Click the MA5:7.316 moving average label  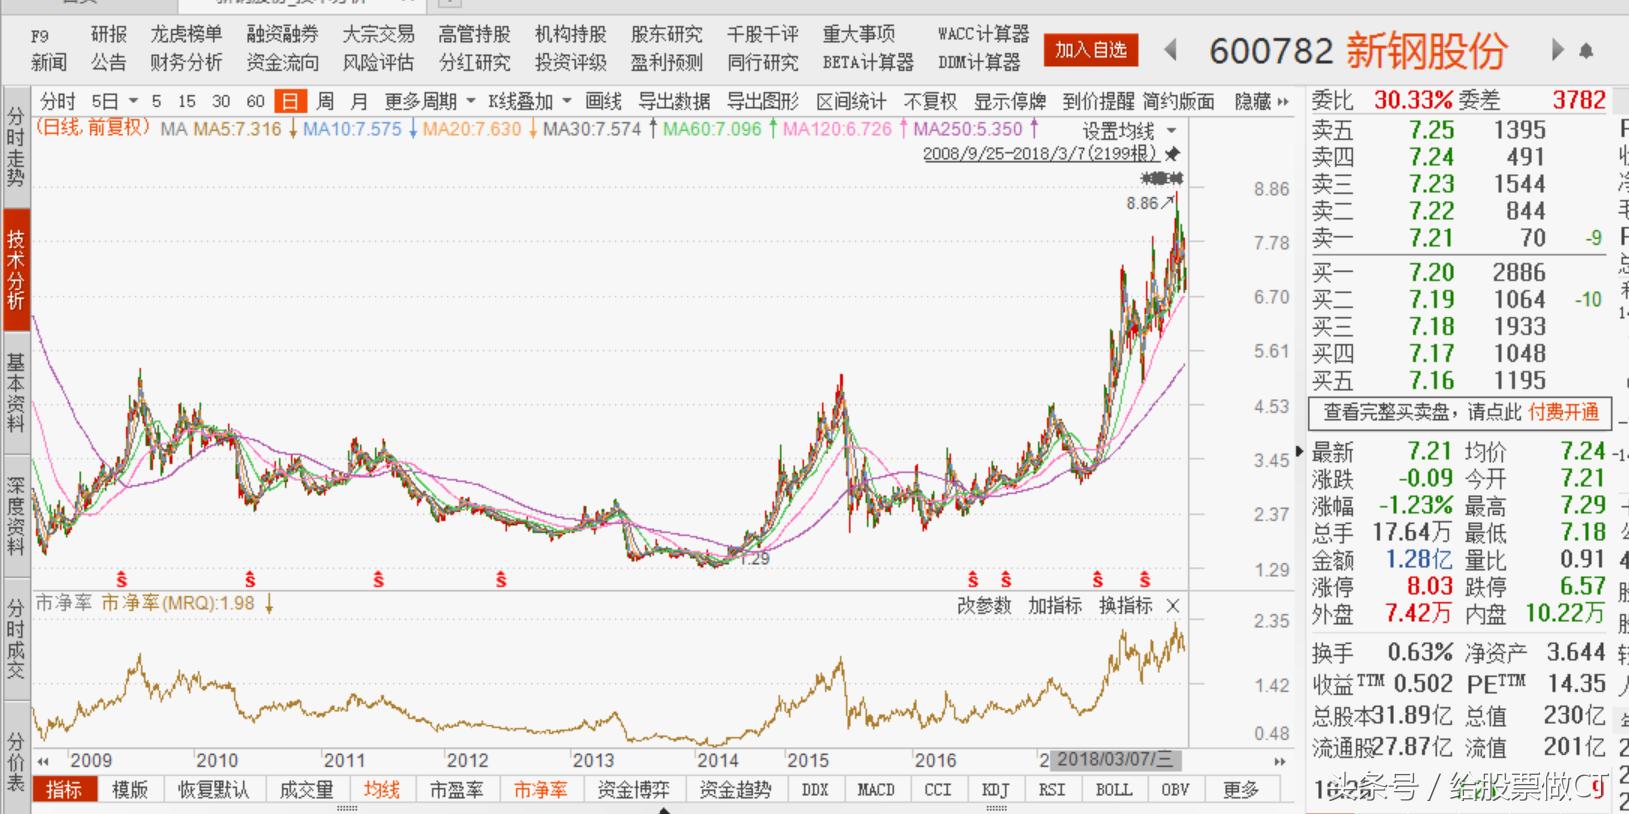coord(238,129)
